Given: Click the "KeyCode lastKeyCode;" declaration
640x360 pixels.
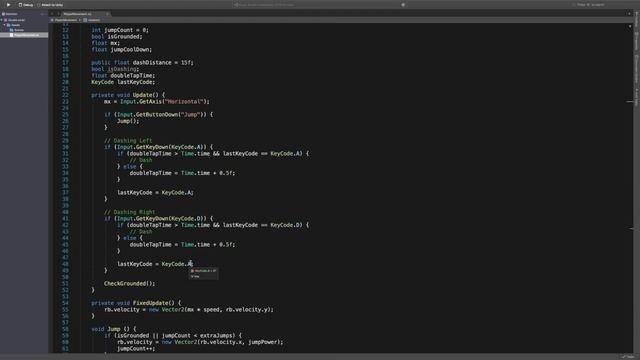Looking at the screenshot, I should point(123,82).
